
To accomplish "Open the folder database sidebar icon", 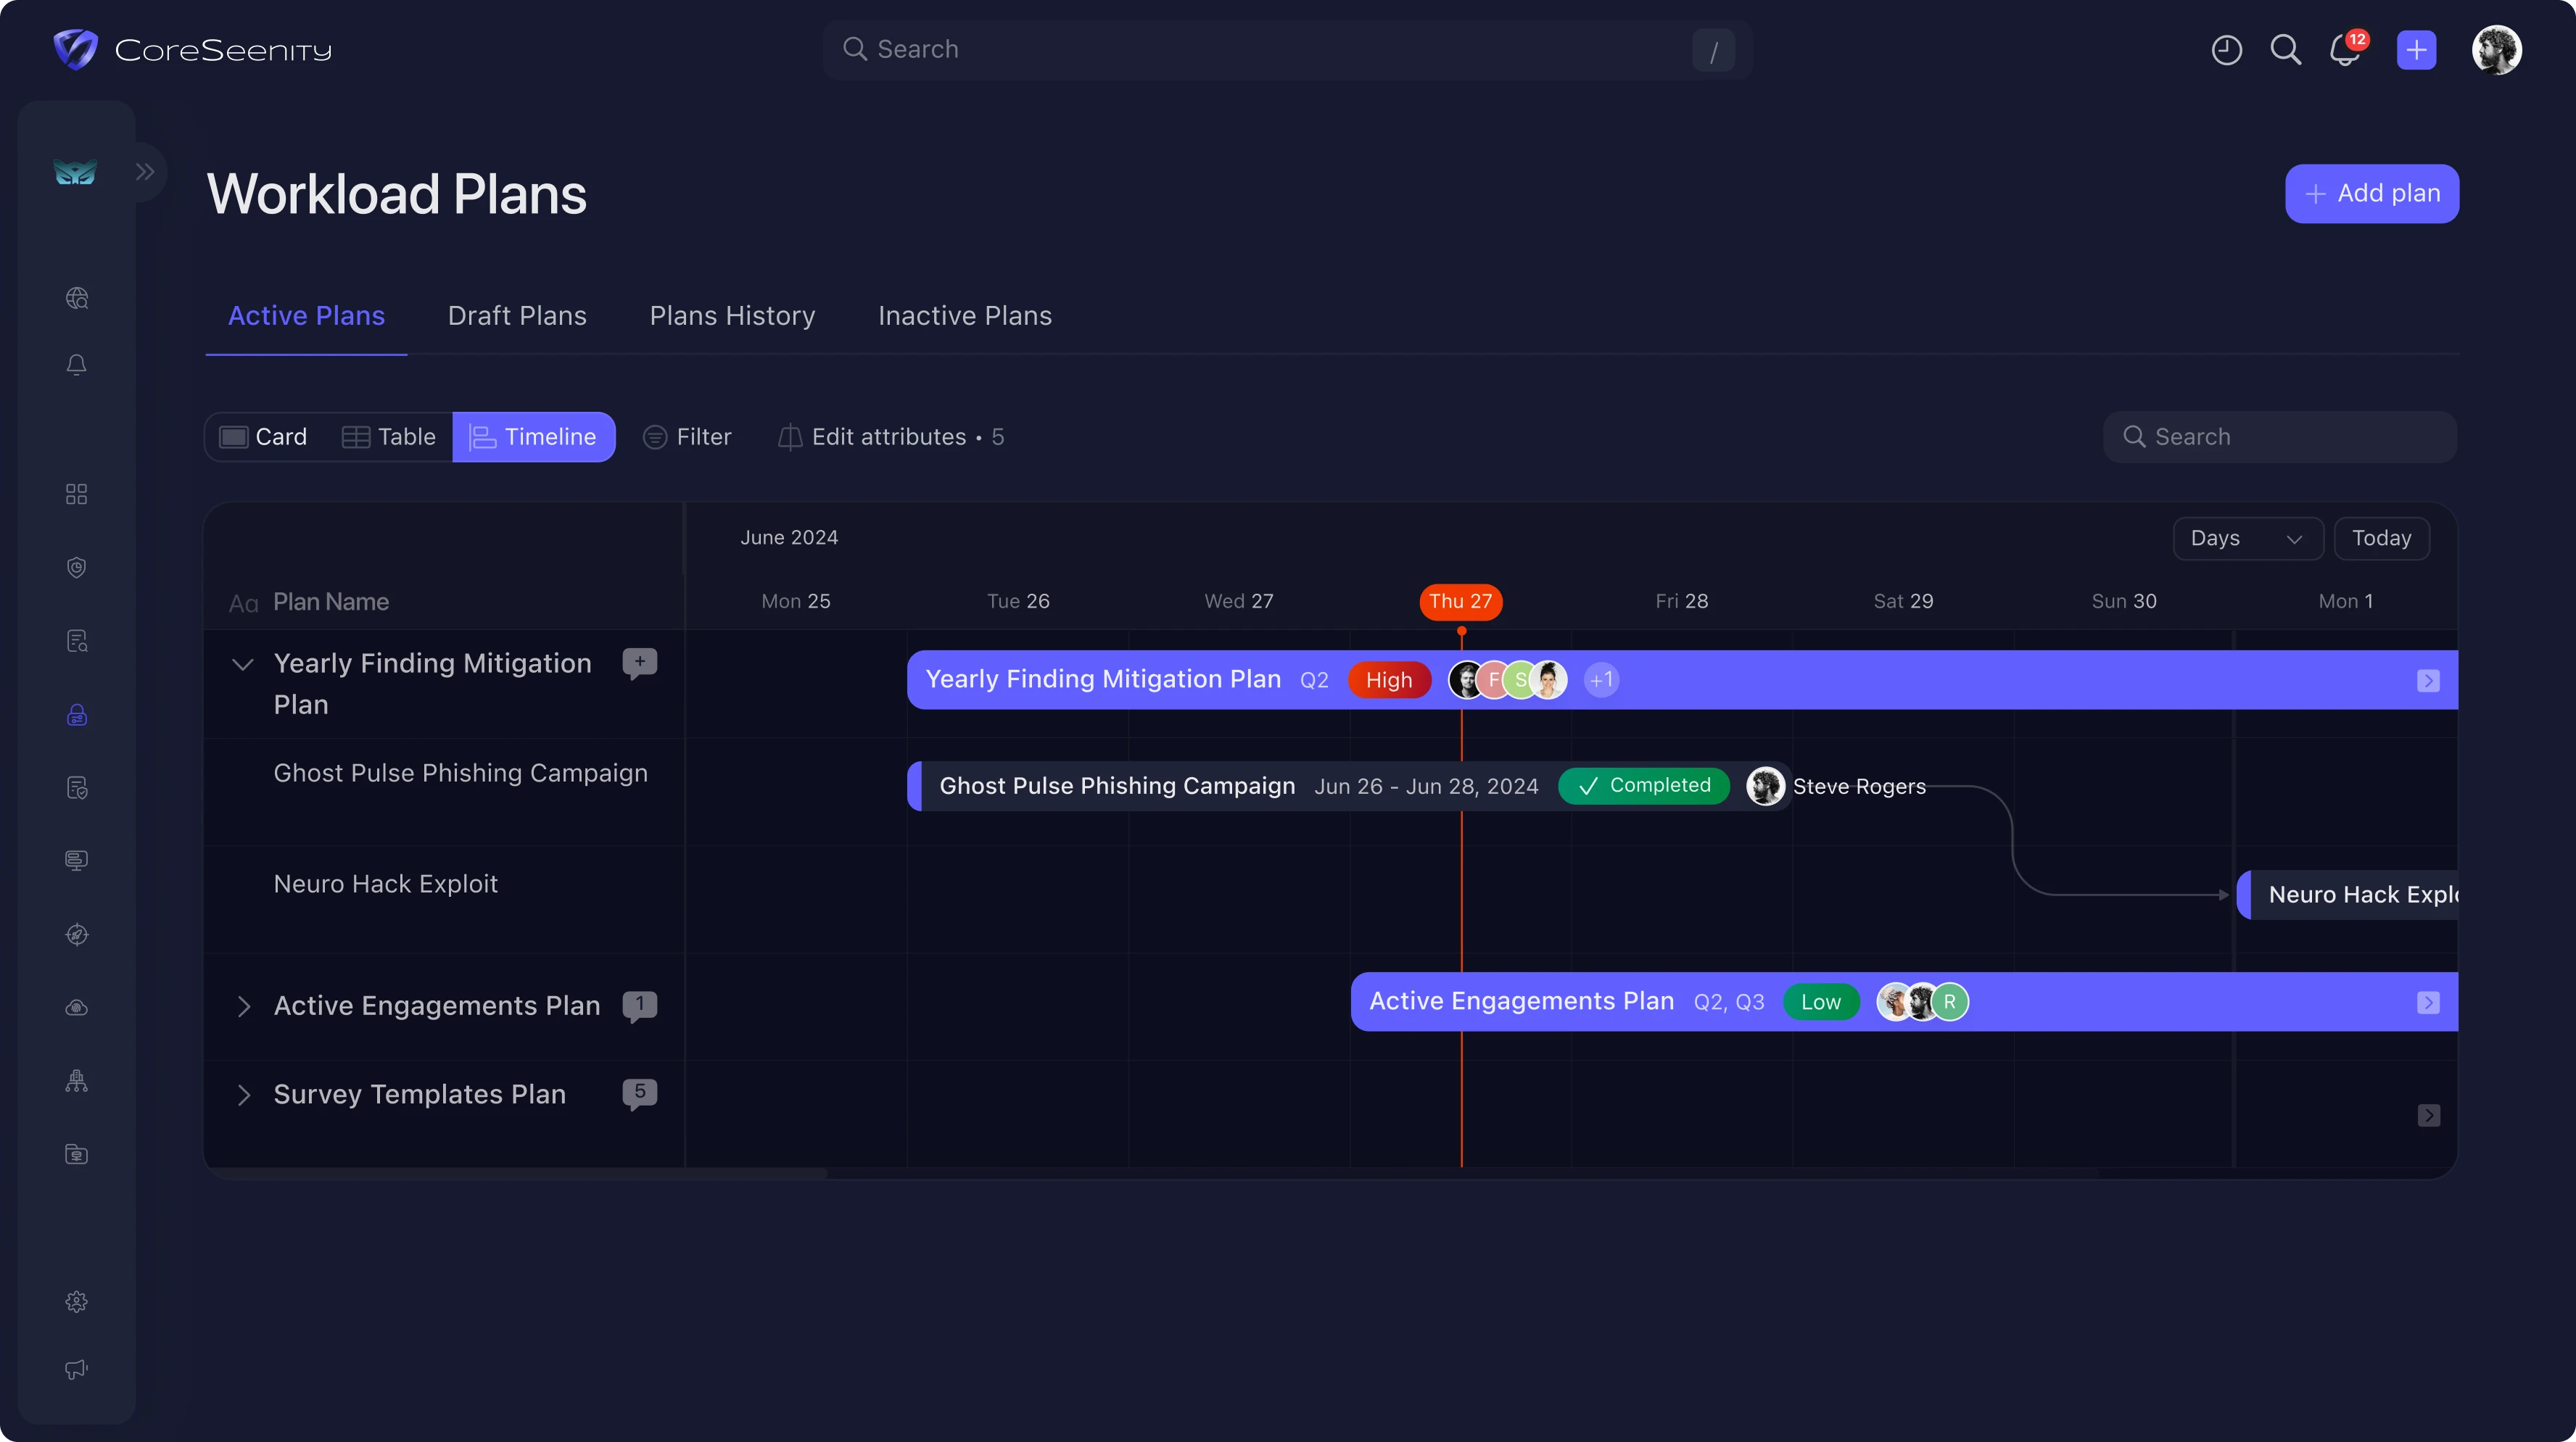I will point(77,1155).
